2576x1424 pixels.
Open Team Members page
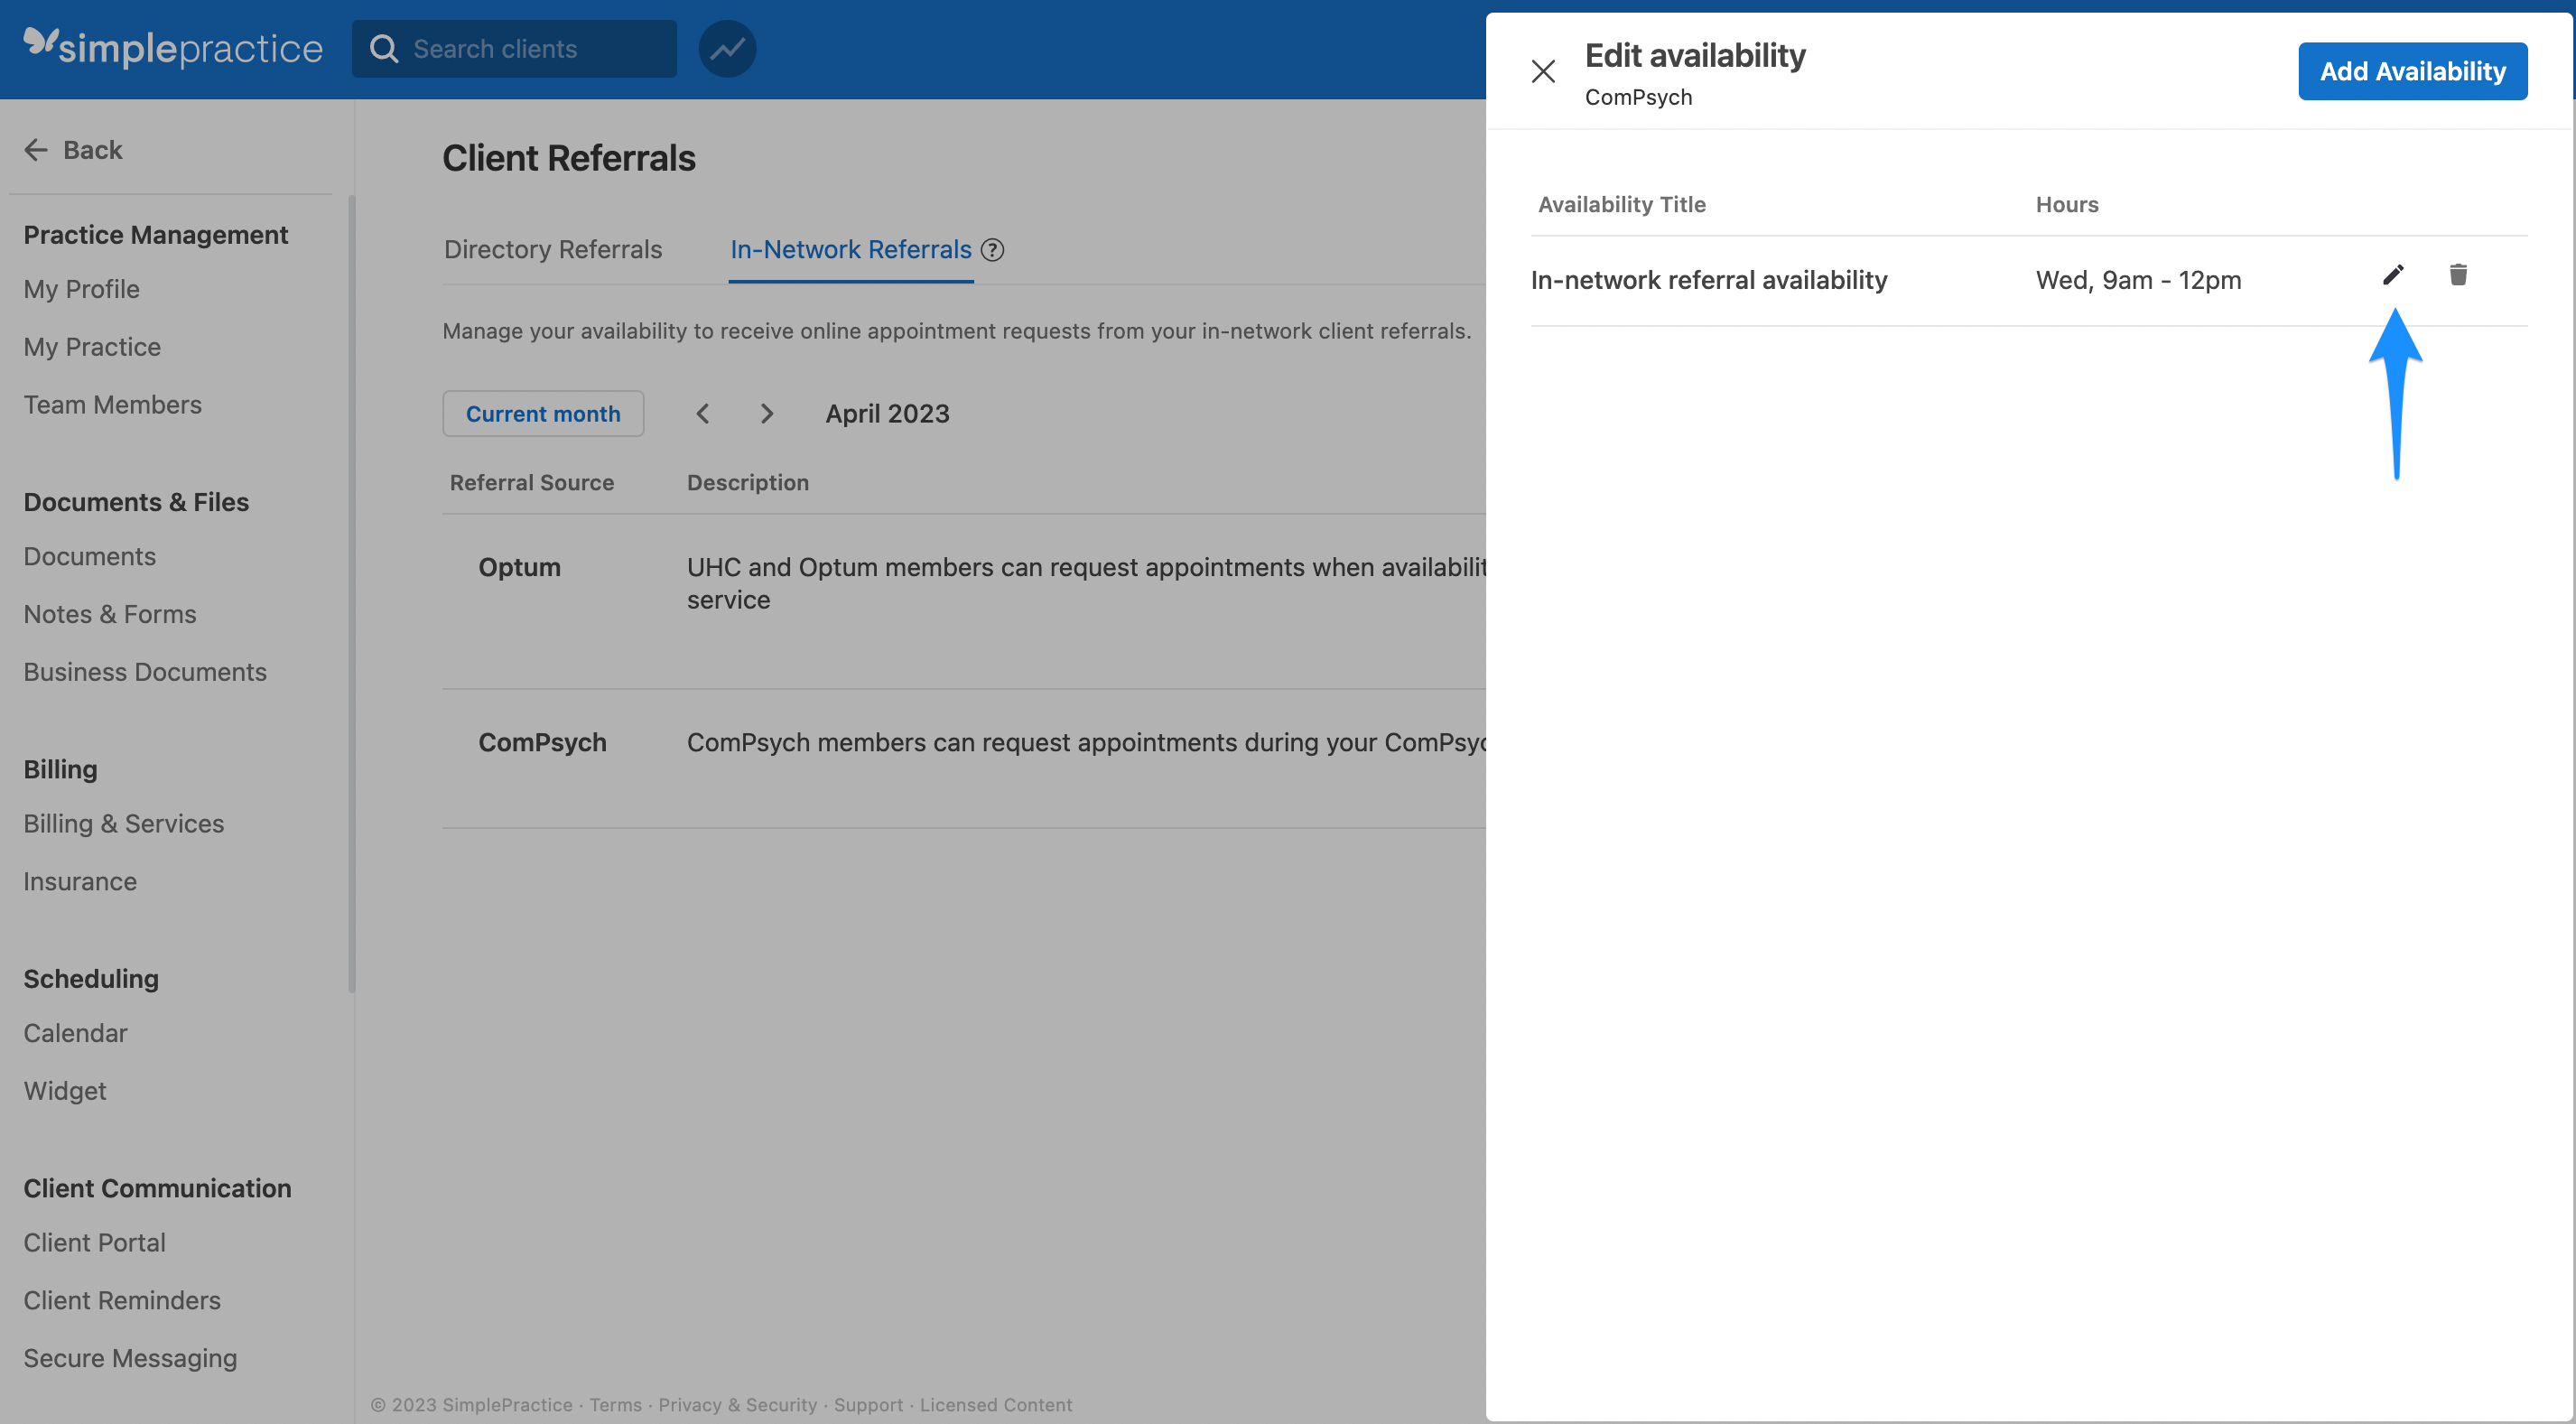click(x=112, y=404)
